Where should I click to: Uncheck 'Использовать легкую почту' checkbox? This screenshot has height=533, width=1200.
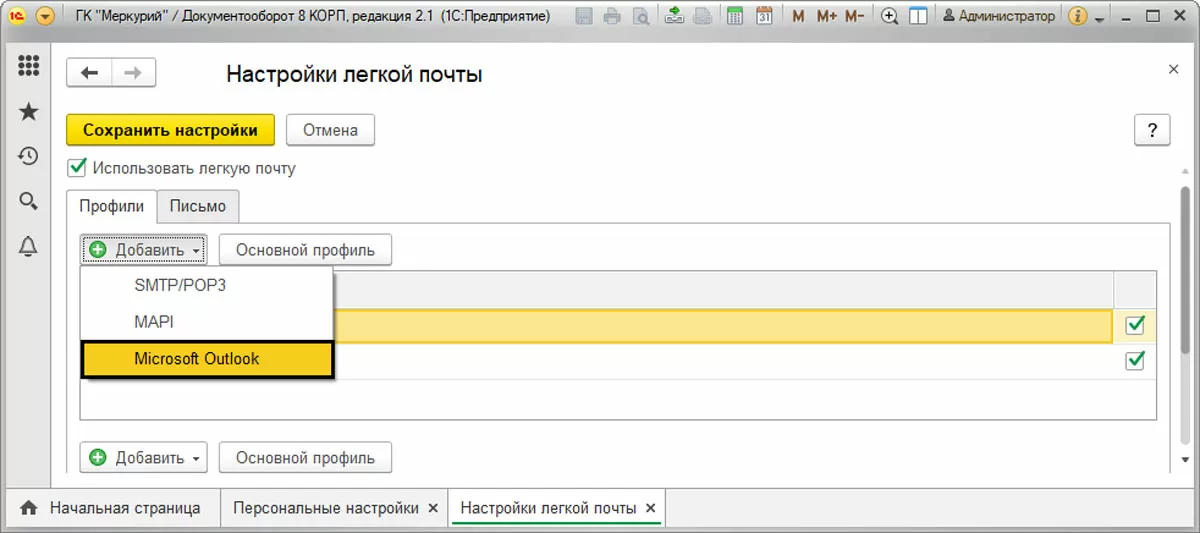pos(76,168)
